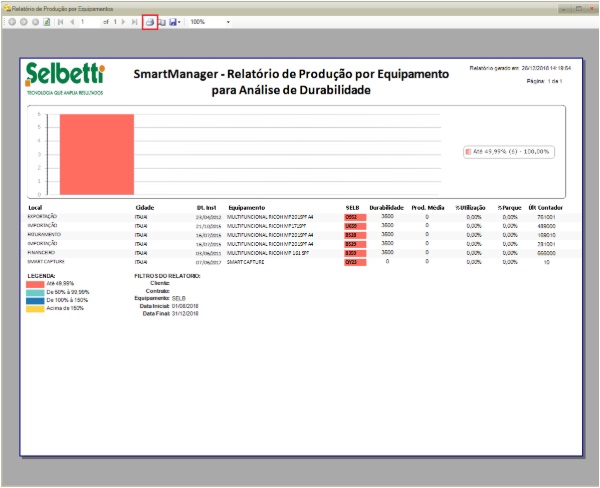Click Data Inicial value 01/06/2018
This screenshot has width=600, height=488.
185,306
